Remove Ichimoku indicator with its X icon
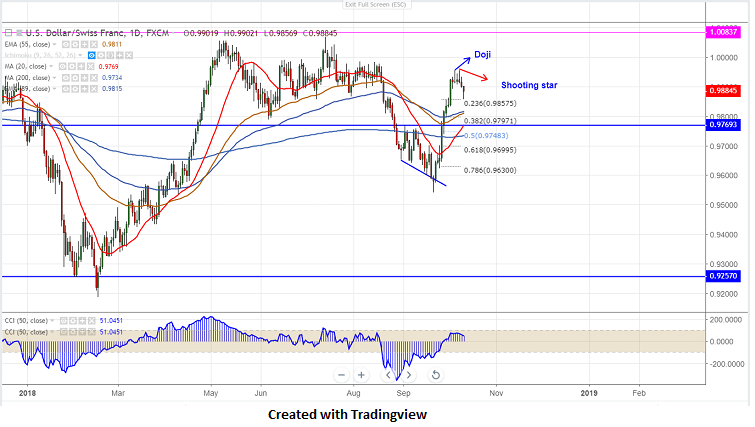The width and height of the screenshot is (755, 427). pyautogui.click(x=129, y=55)
